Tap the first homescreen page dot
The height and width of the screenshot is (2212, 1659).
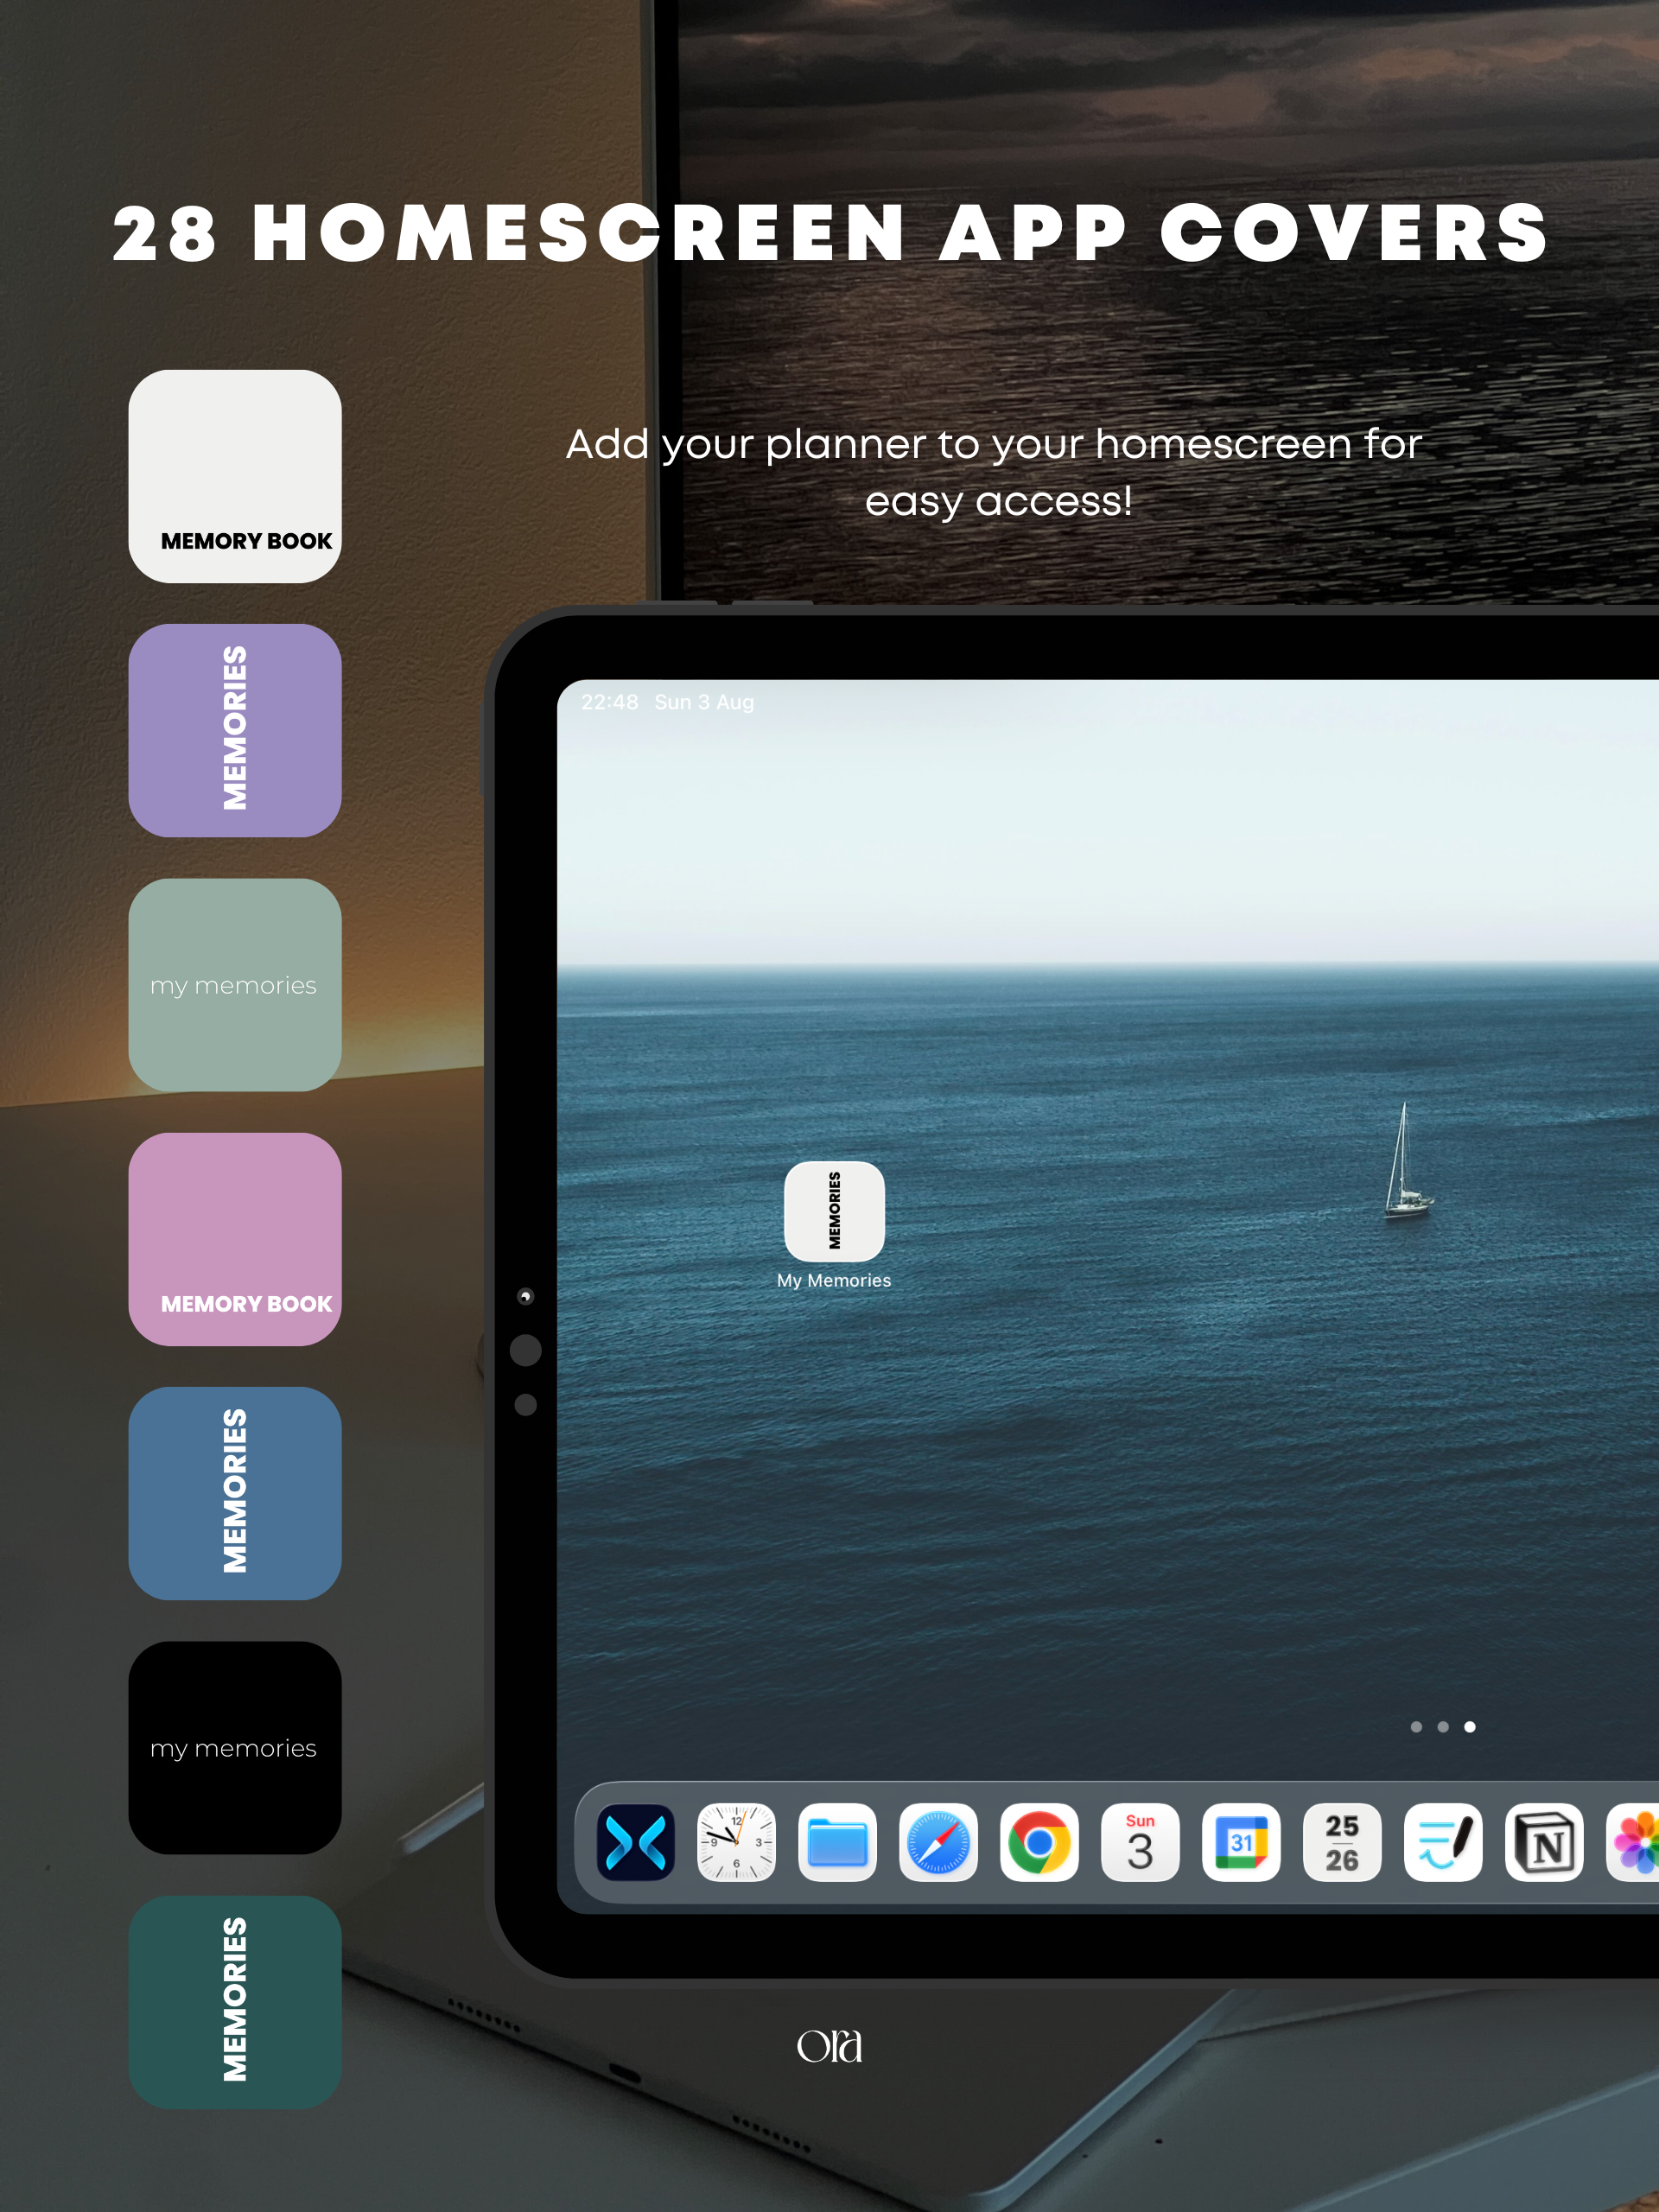pos(1416,1727)
